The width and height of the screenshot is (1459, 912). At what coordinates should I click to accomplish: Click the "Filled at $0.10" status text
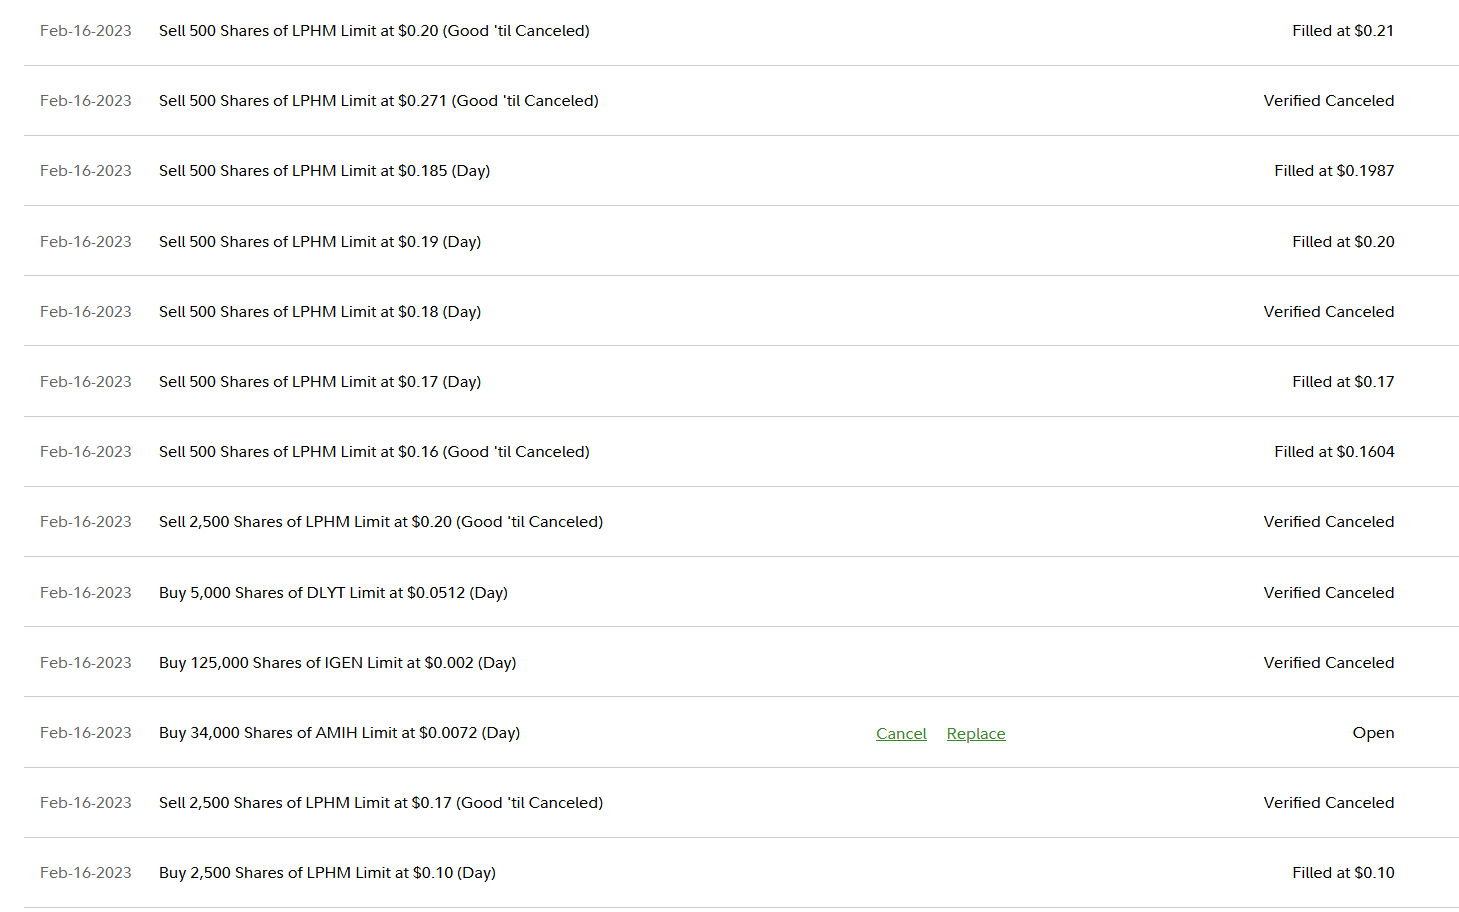[x=1342, y=873]
